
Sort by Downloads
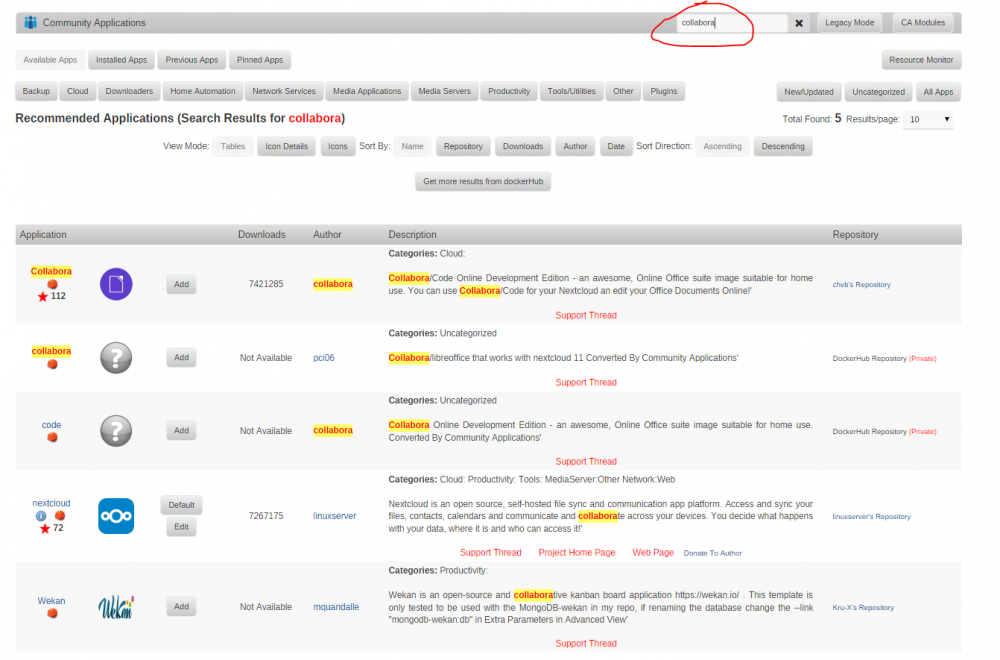coord(523,146)
